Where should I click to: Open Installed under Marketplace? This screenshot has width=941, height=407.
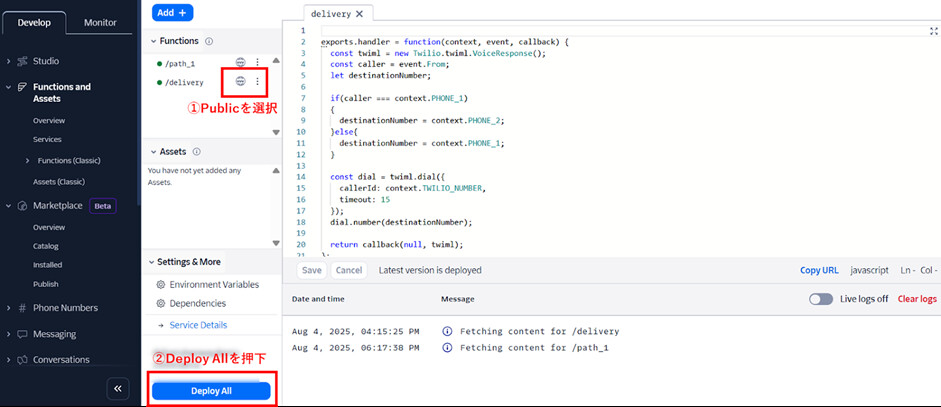47,265
